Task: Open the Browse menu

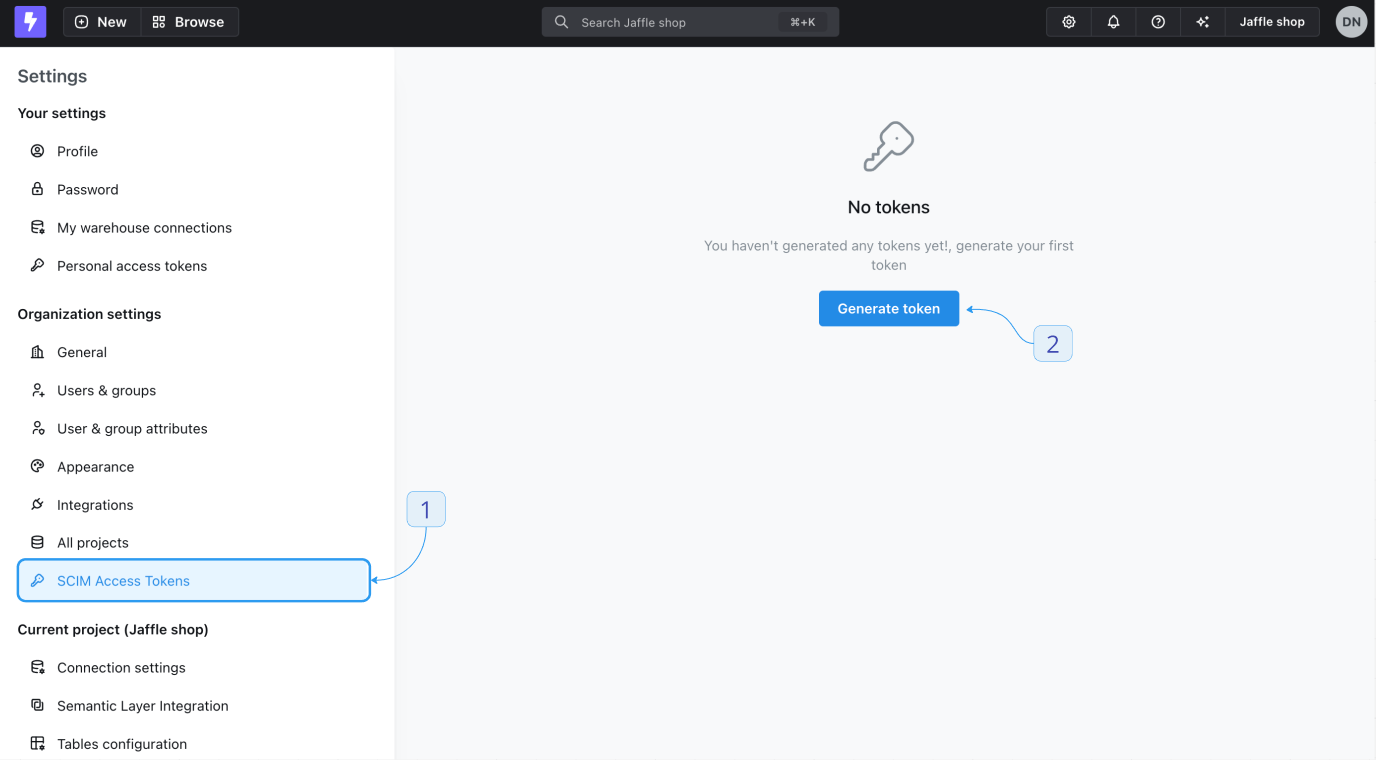Action: pos(189,22)
